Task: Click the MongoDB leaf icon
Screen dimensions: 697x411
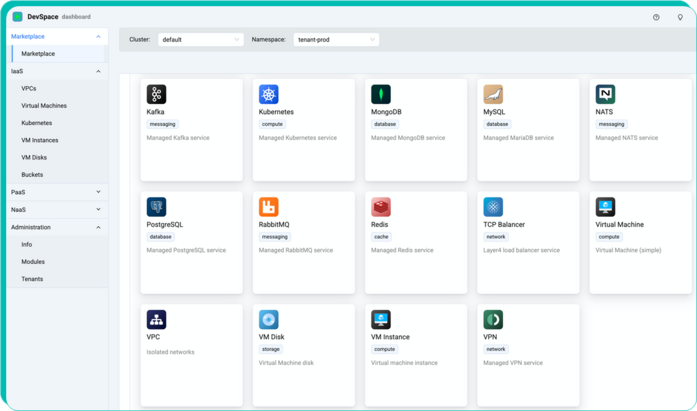Action: (381, 94)
